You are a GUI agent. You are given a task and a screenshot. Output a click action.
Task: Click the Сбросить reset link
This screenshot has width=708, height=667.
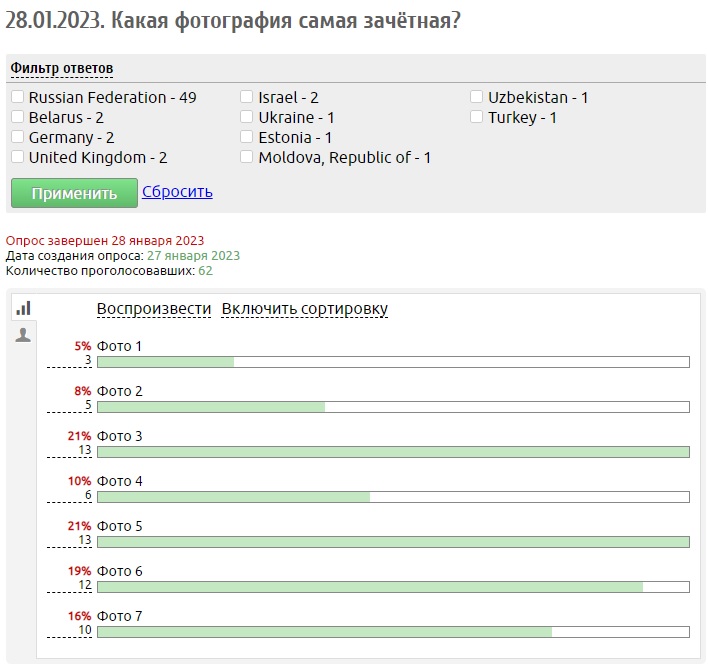click(177, 192)
